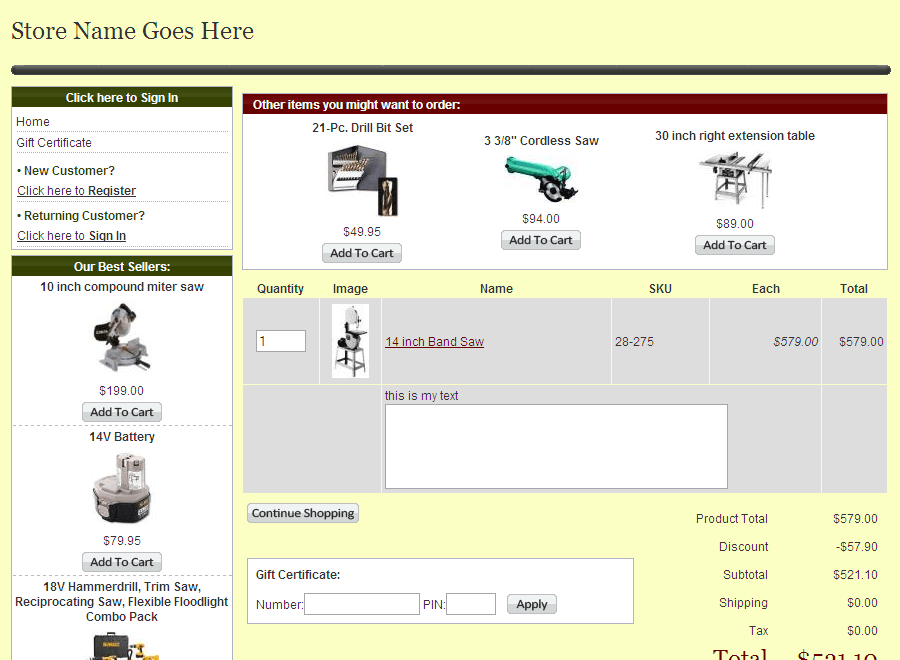
Task: Click inside the 'this is my text' textarea
Action: 556,446
